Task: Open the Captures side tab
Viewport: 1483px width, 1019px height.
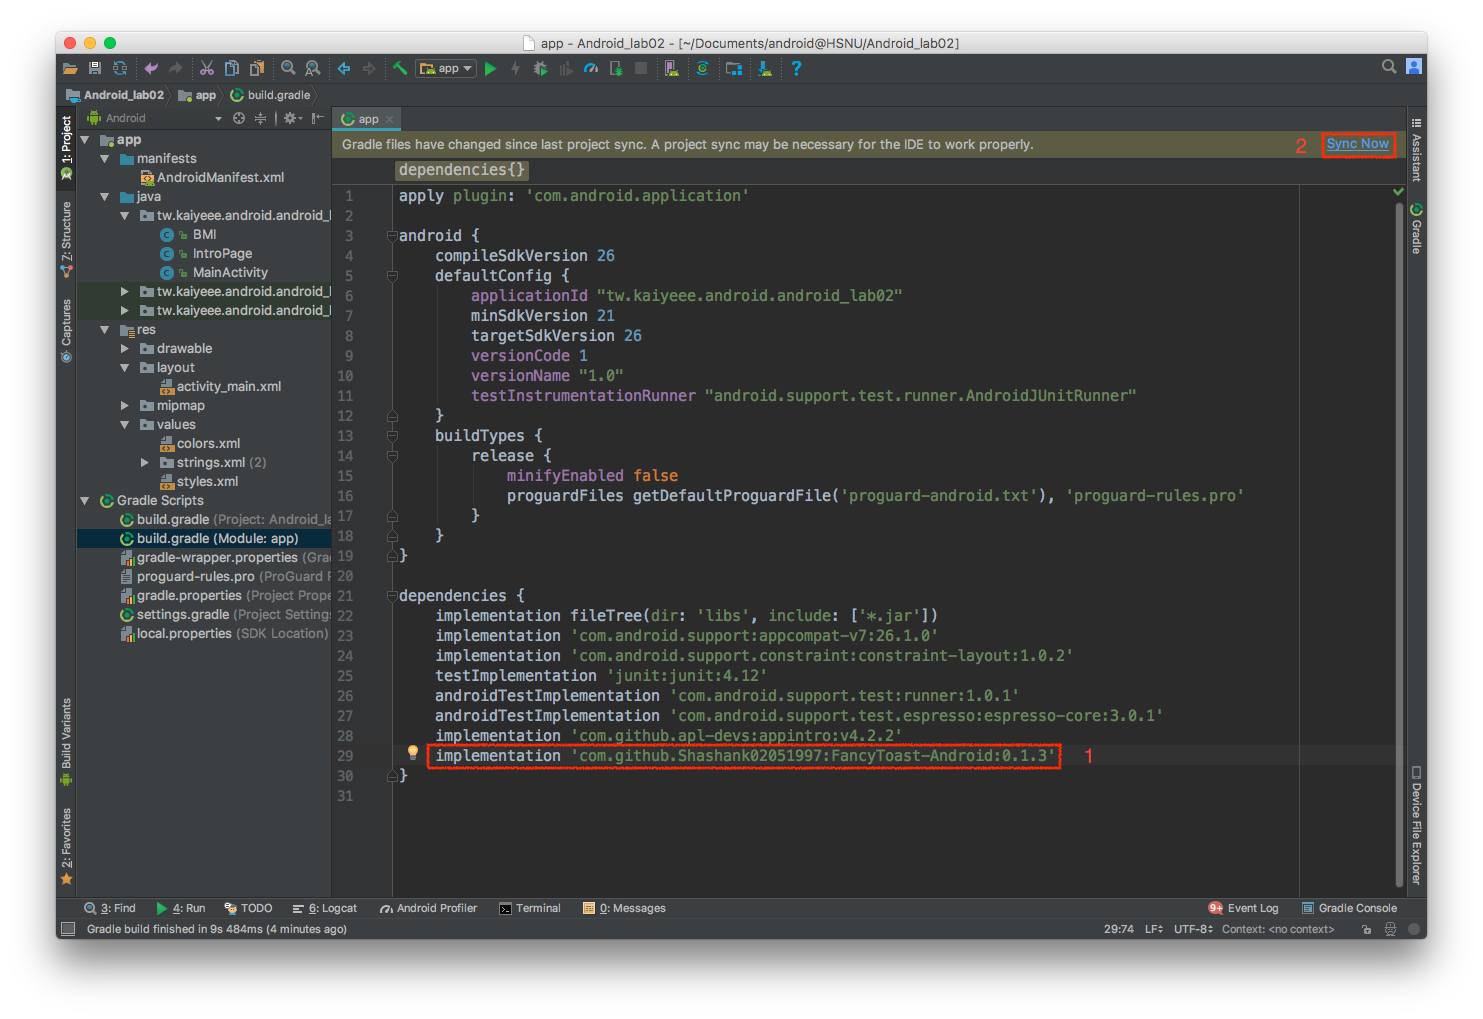Action: point(66,330)
